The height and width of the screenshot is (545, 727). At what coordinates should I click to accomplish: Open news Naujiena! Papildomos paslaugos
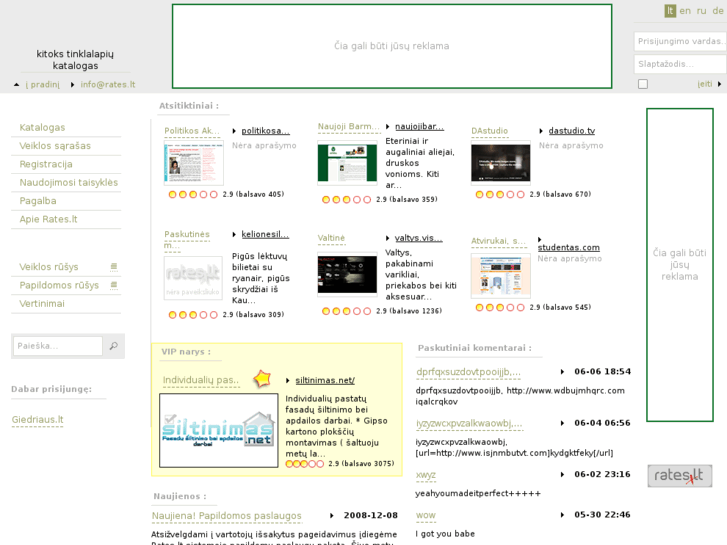click(227, 516)
